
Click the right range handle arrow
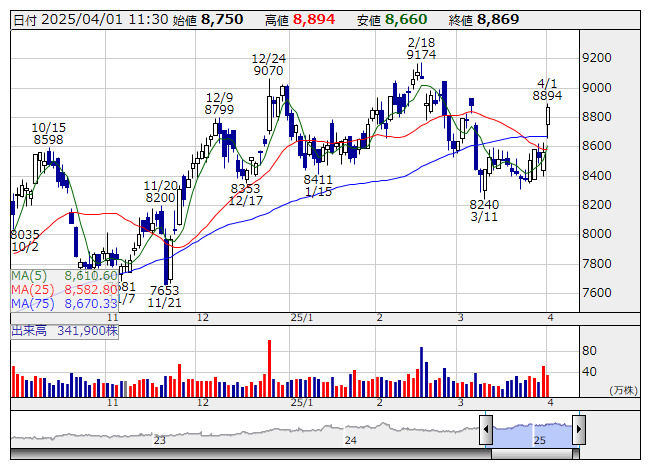click(x=579, y=429)
